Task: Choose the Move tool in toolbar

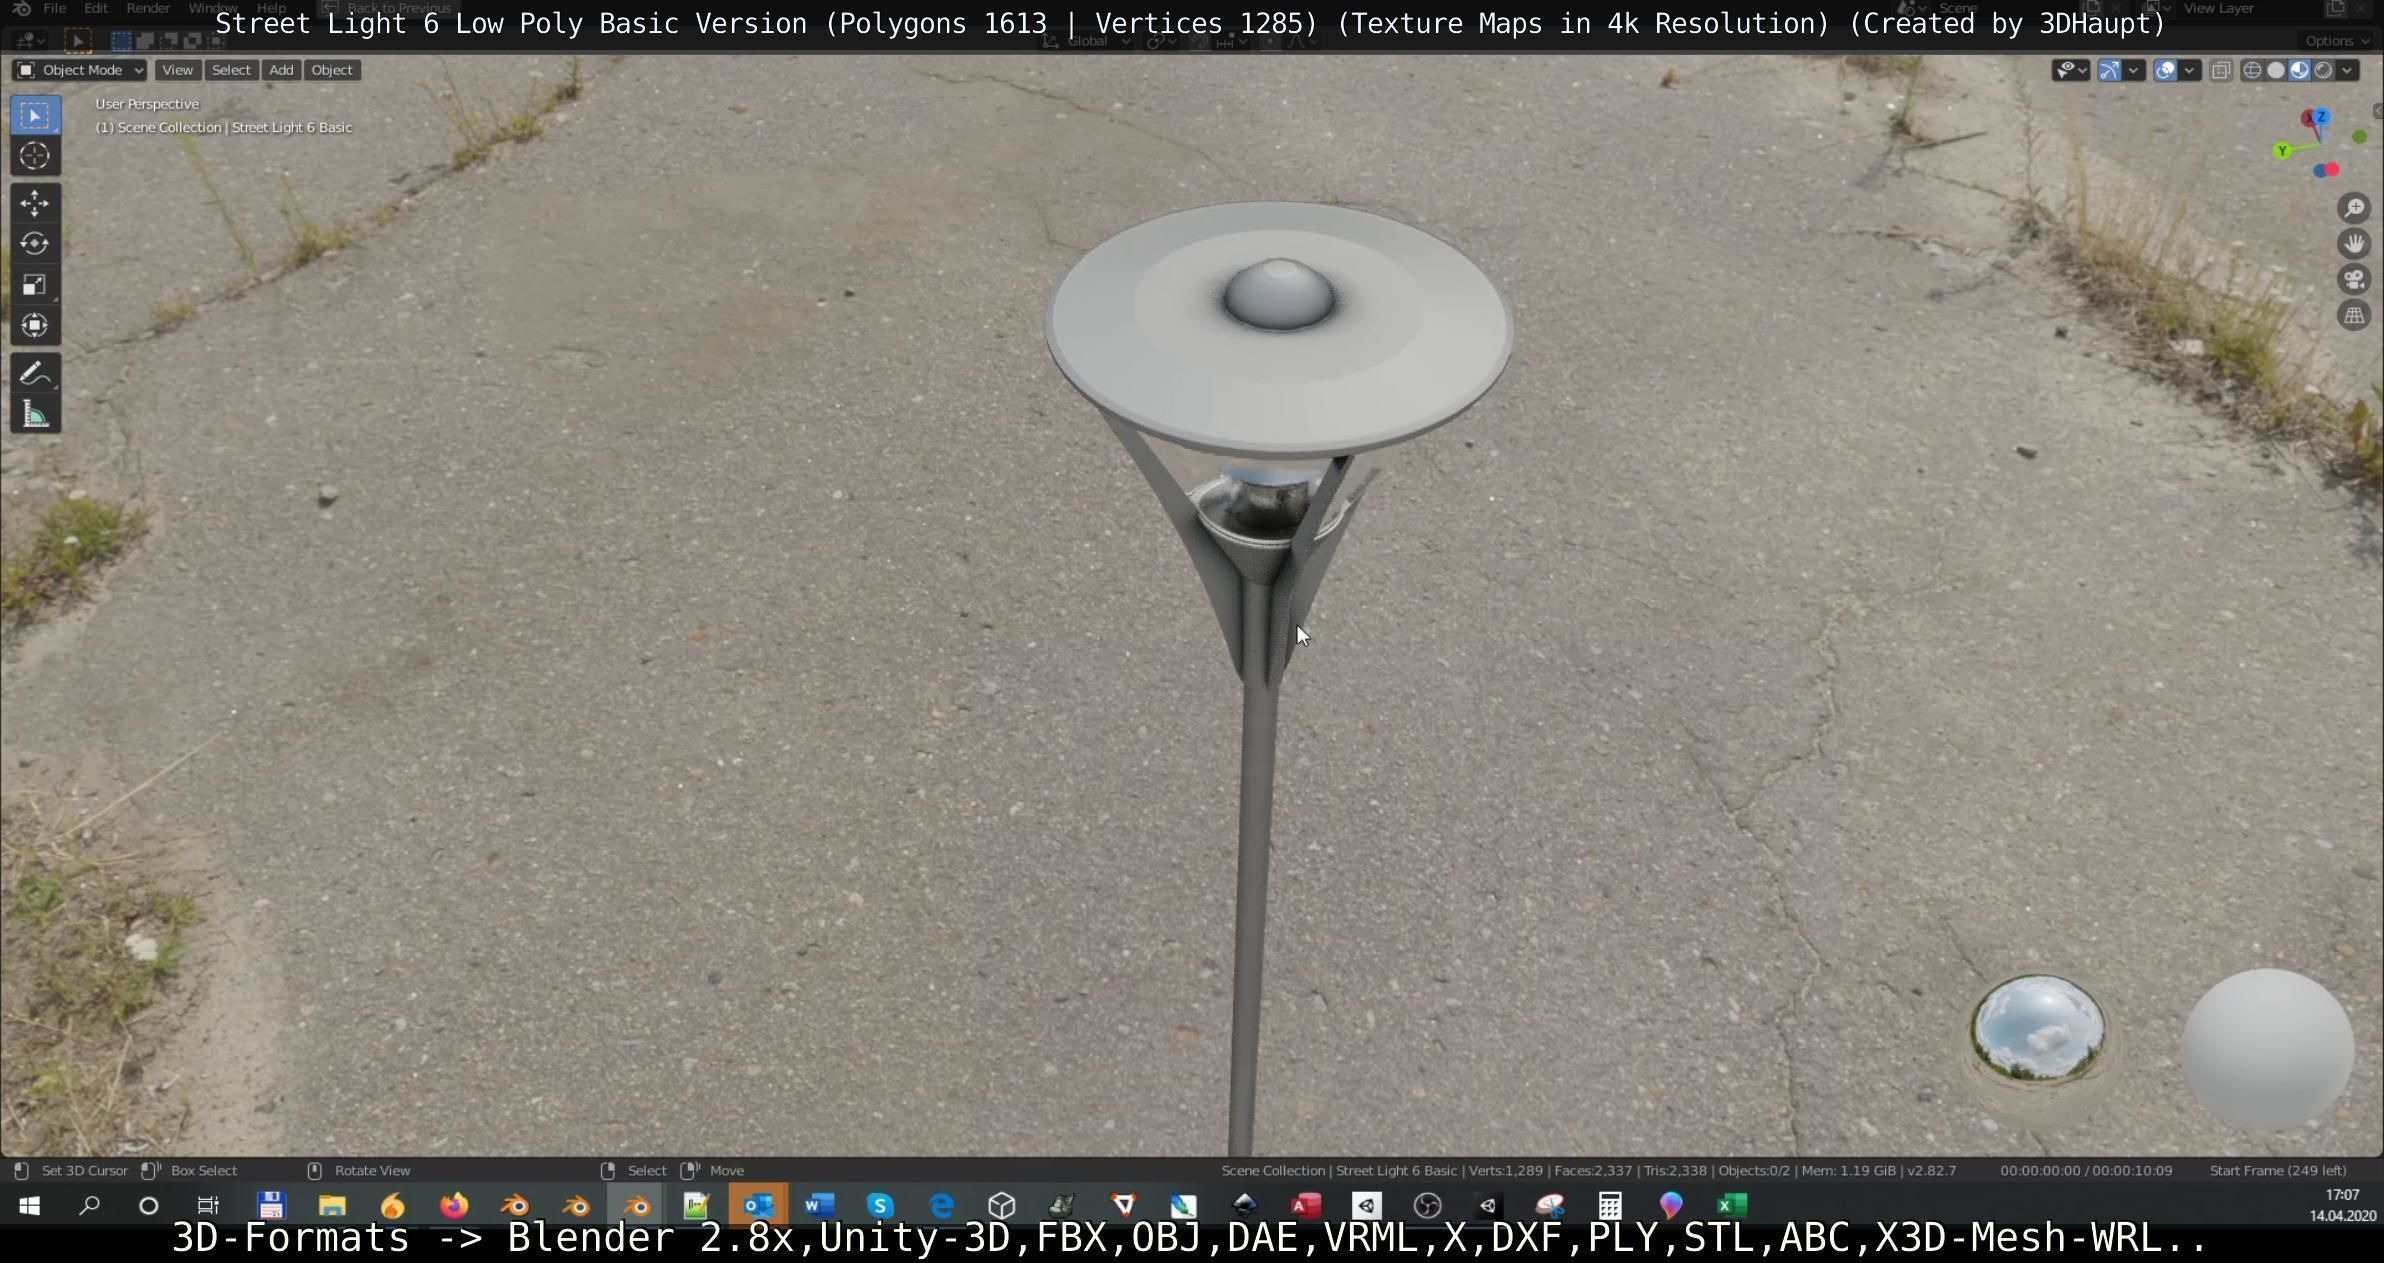Action: [x=35, y=203]
